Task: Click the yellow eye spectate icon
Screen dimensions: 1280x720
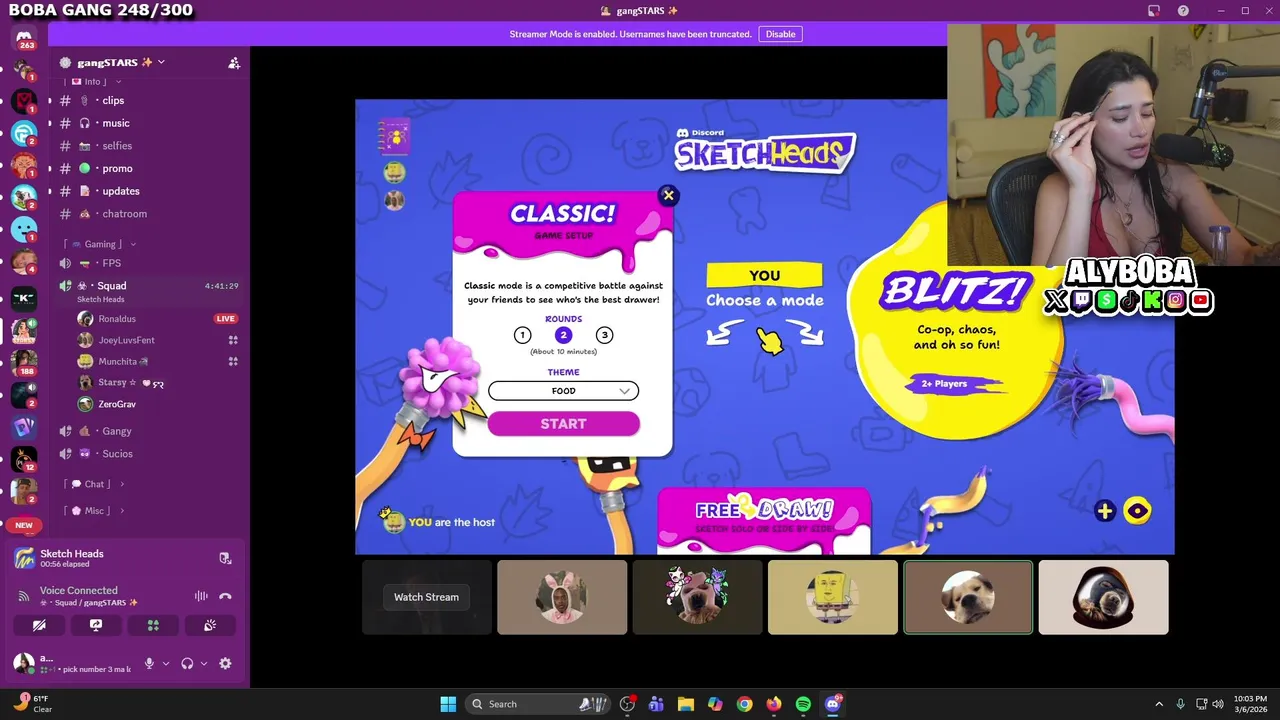Action: [1137, 511]
